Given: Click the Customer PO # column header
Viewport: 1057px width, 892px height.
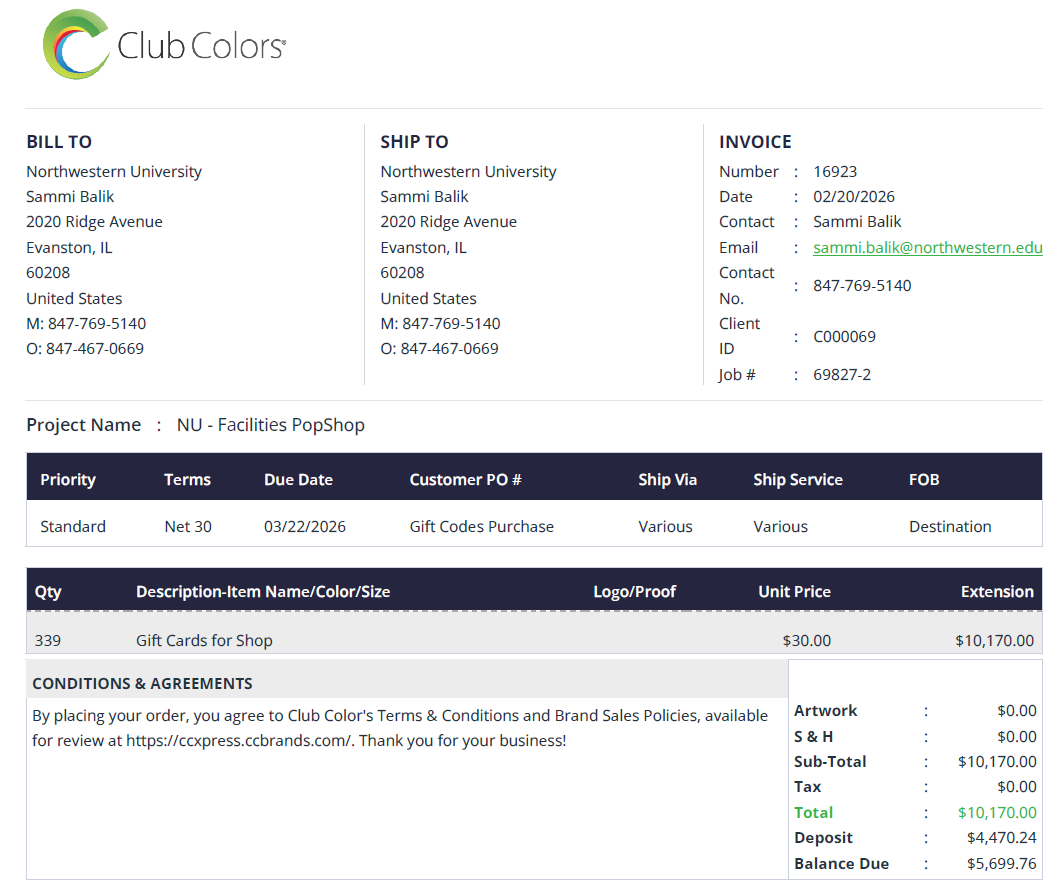Looking at the screenshot, I should click(465, 479).
